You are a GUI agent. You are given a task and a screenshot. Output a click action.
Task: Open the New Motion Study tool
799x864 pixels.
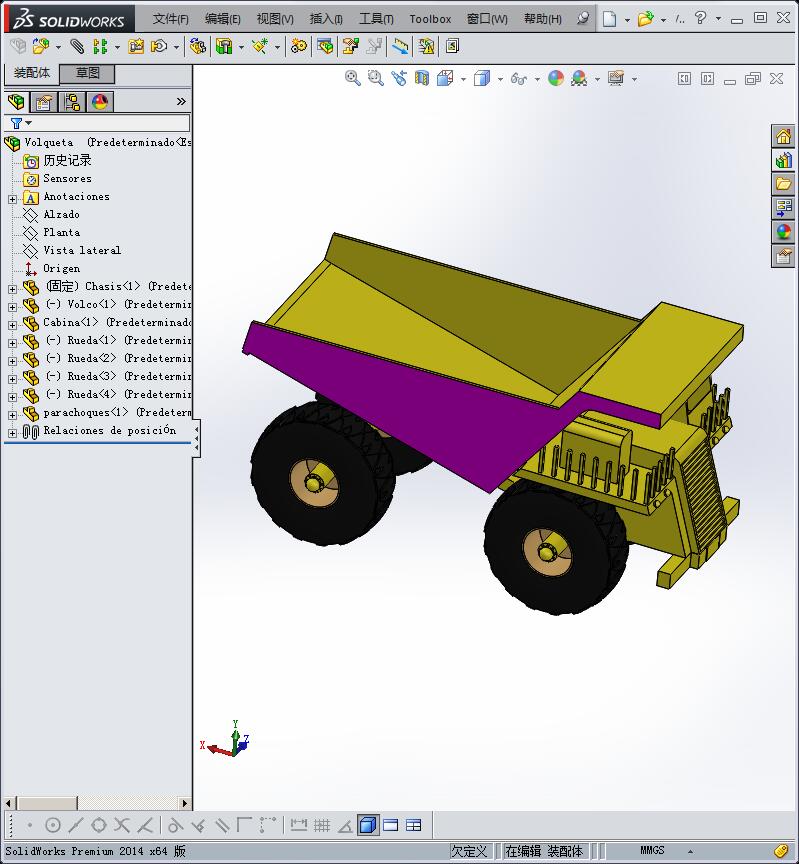click(x=299, y=46)
